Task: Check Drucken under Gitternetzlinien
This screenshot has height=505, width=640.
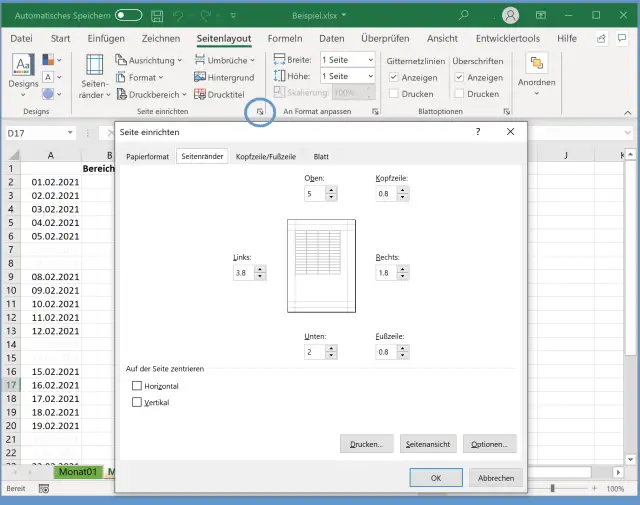Action: (394, 94)
